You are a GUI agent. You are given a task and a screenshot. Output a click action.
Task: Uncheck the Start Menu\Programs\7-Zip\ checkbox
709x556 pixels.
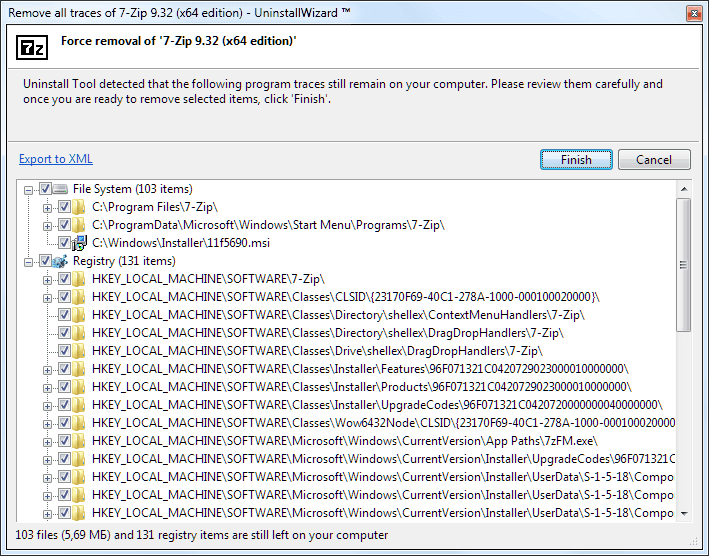(64, 225)
